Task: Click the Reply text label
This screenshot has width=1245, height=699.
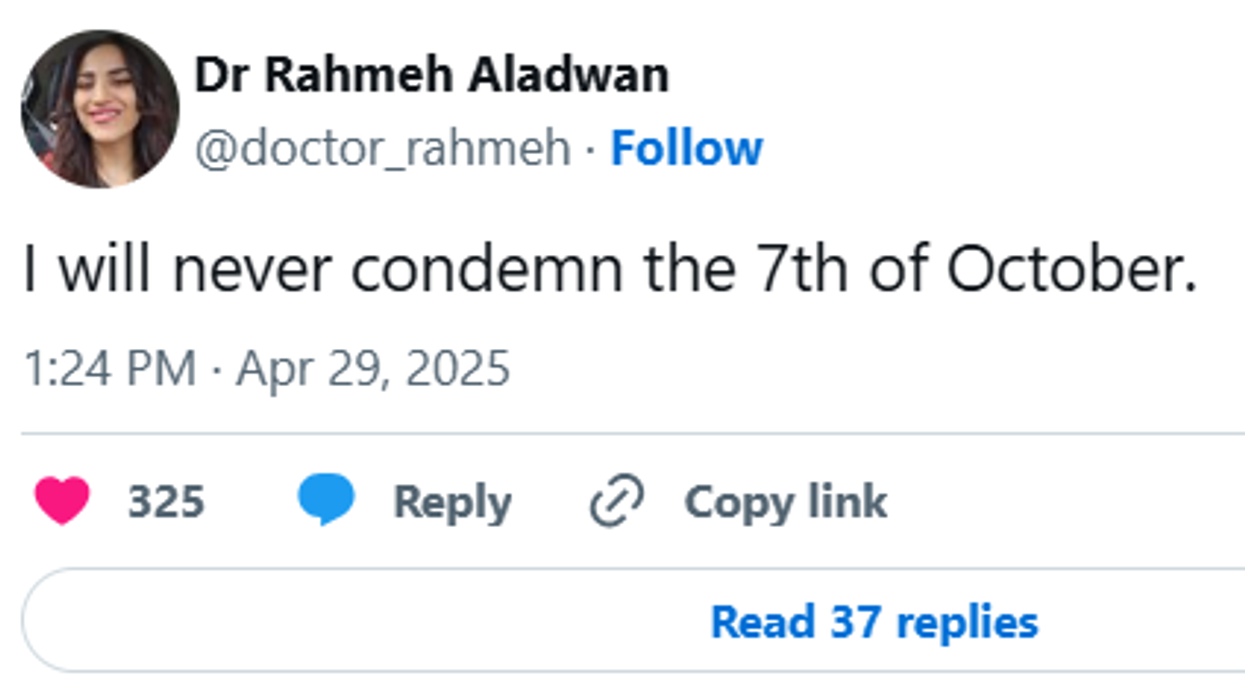Action: (x=452, y=502)
